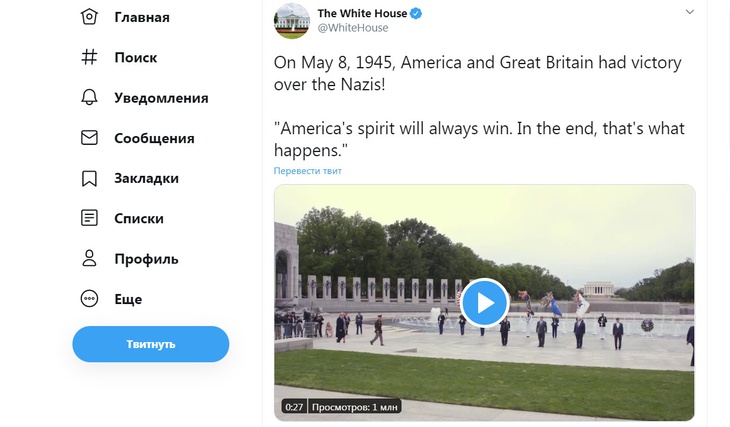Click the hashtag Search icon
Image resolution: width=730 pixels, height=427 pixels.
coord(90,57)
